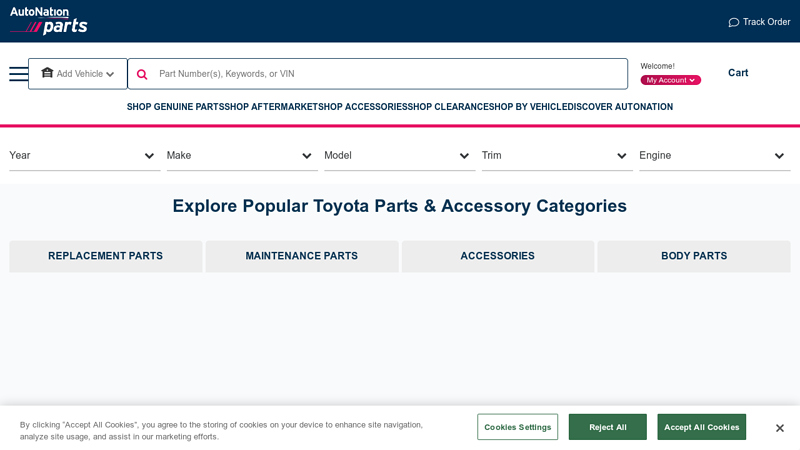Image resolution: width=800 pixels, height=450 pixels.
Task: Click Accept All Cookies button
Action: [x=702, y=427]
